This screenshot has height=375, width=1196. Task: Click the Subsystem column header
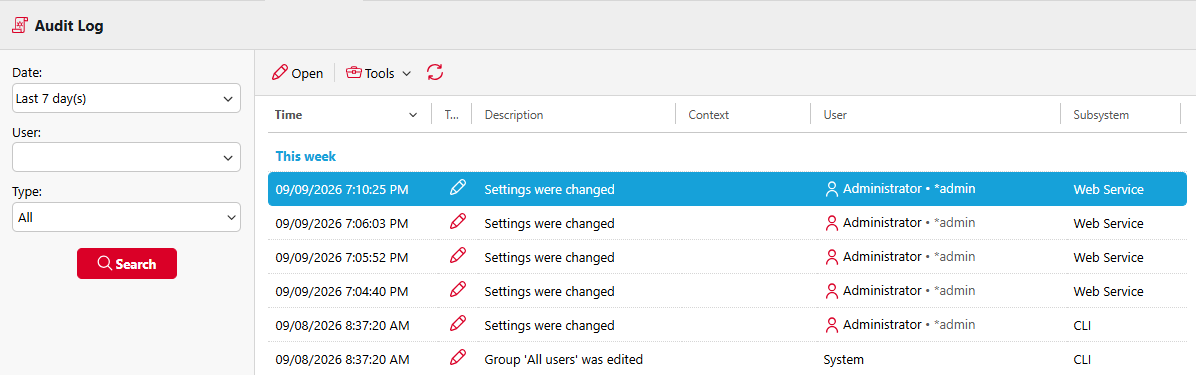point(1101,115)
